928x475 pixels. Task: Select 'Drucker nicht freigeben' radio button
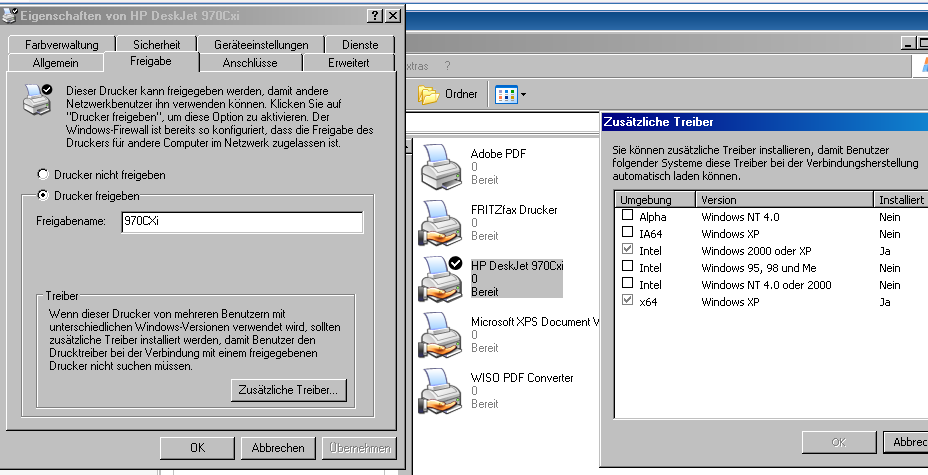pyautogui.click(x=43, y=175)
